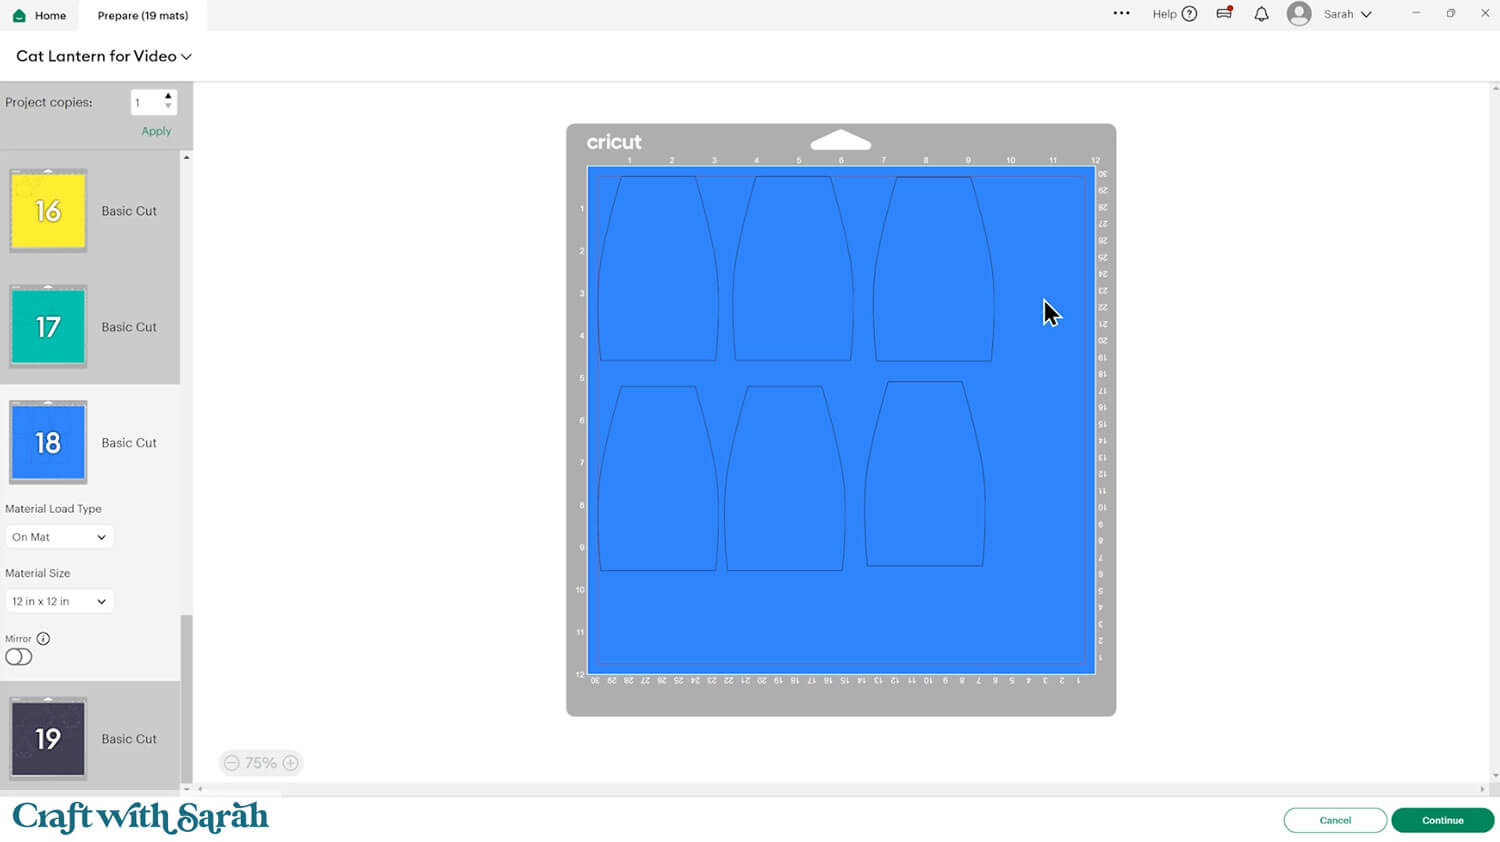Open the feedback messages icon
This screenshot has width=1500, height=842.
pyautogui.click(x=1224, y=14)
